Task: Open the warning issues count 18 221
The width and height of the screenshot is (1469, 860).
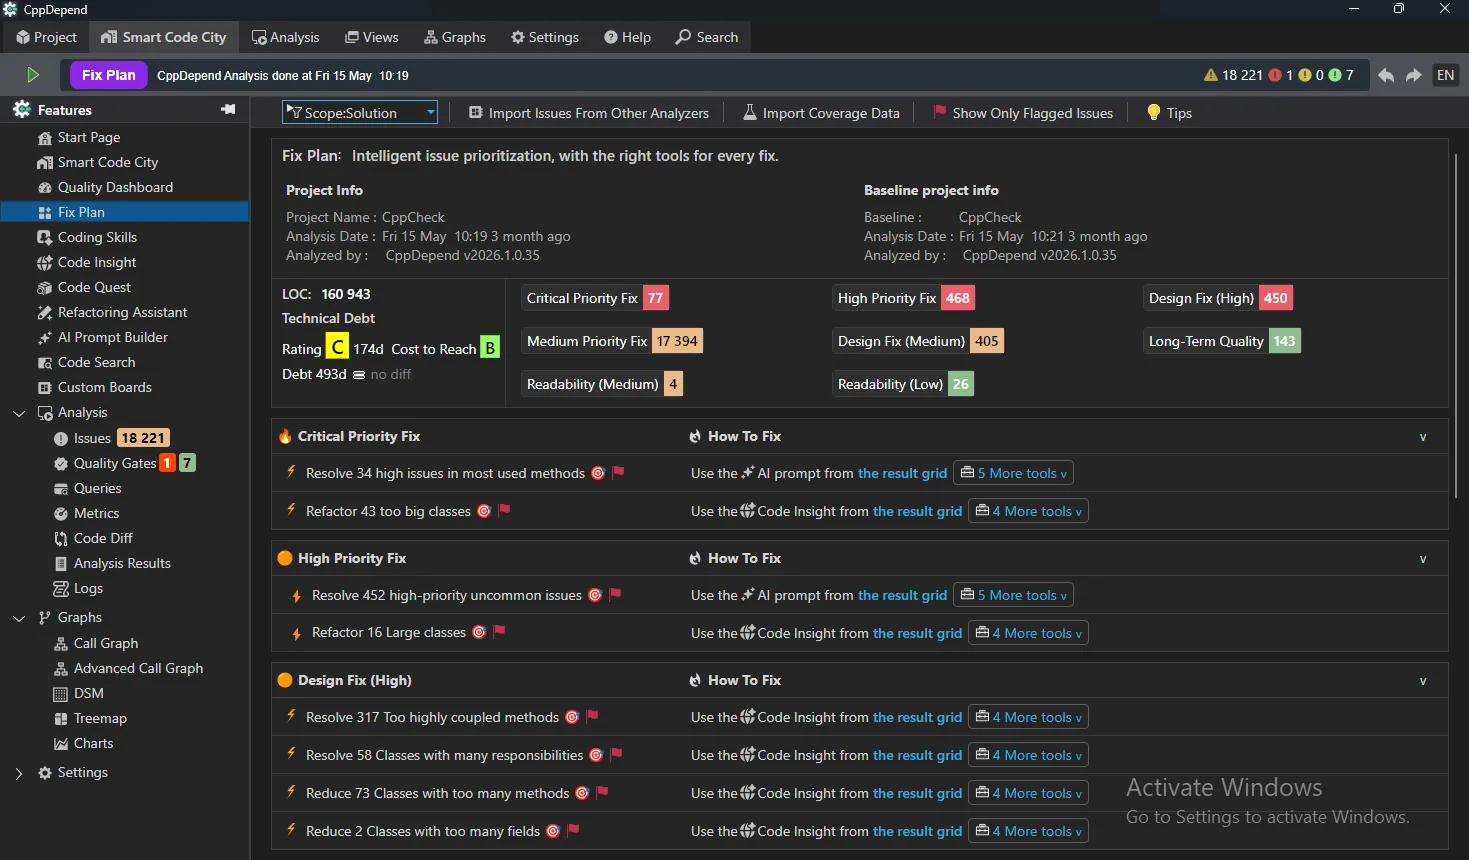Action: coord(1234,75)
